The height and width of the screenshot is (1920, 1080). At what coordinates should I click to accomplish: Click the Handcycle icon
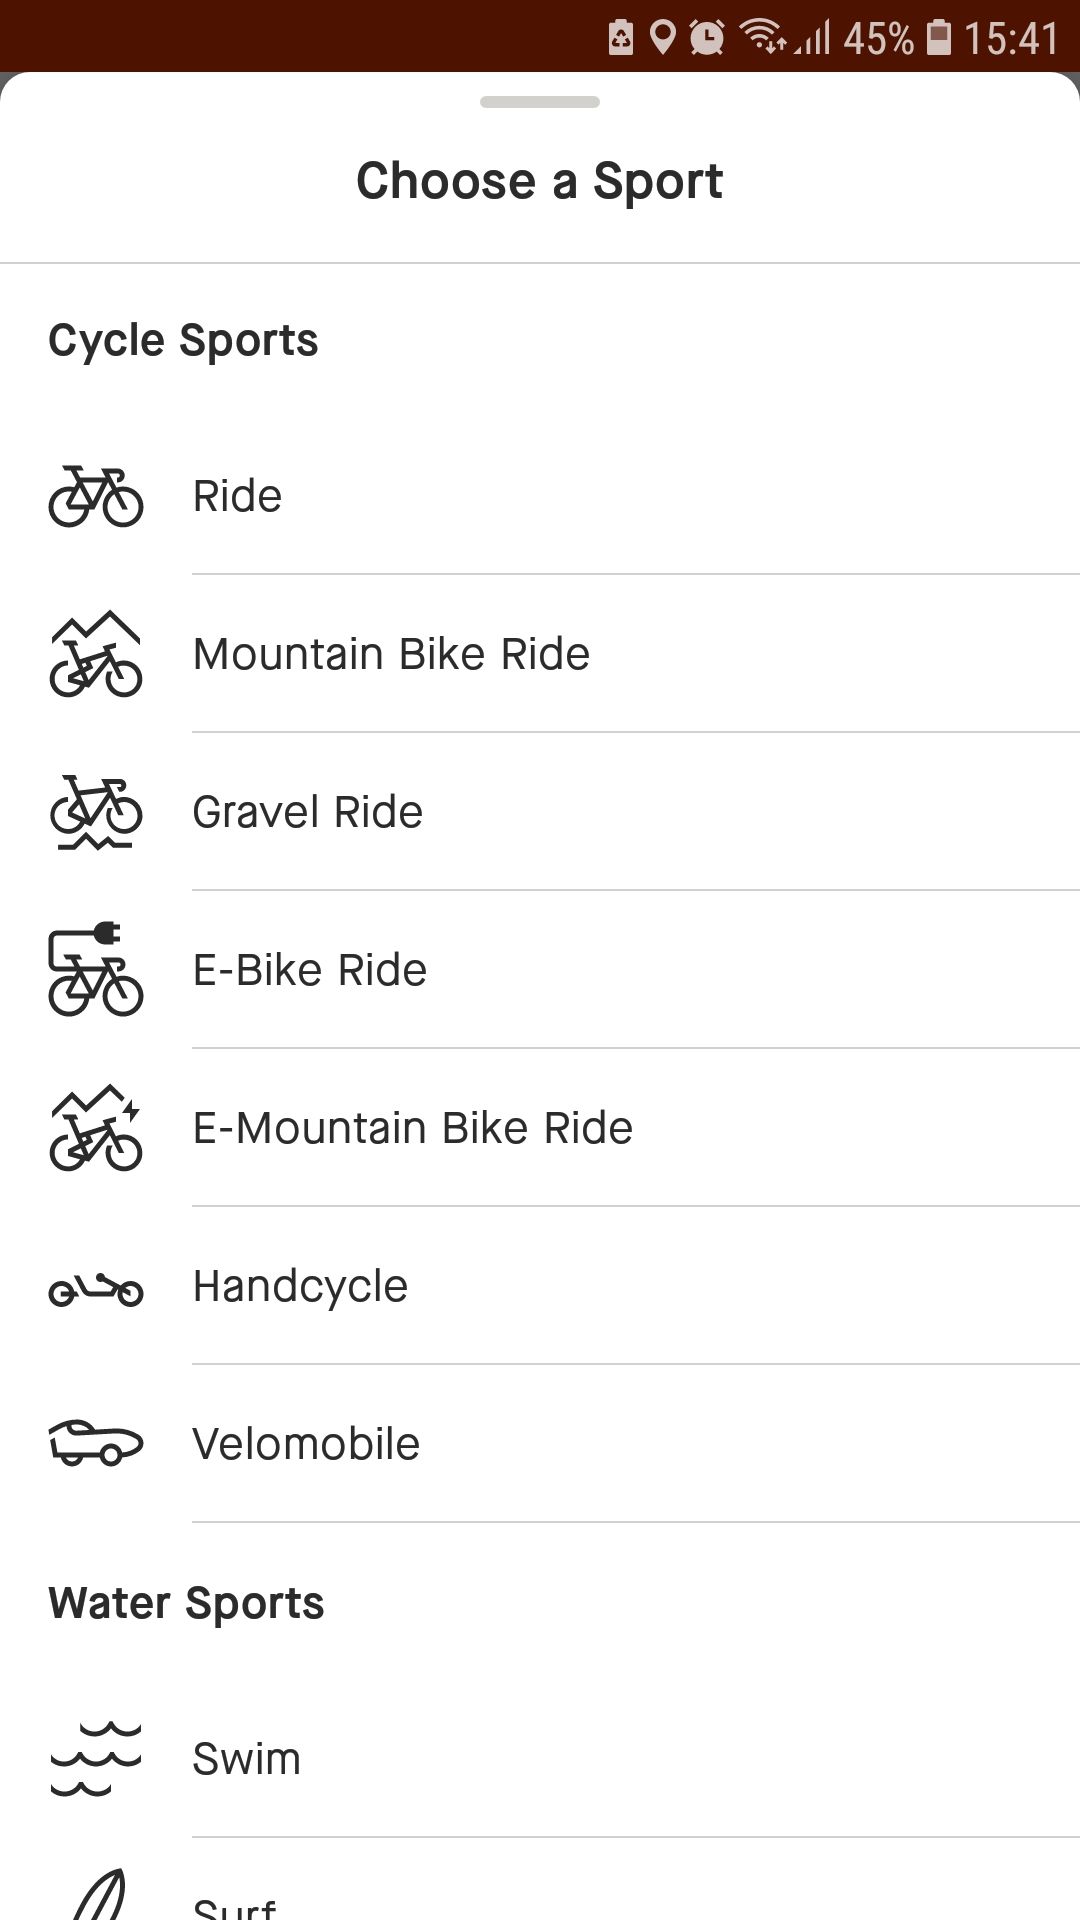pos(96,1290)
